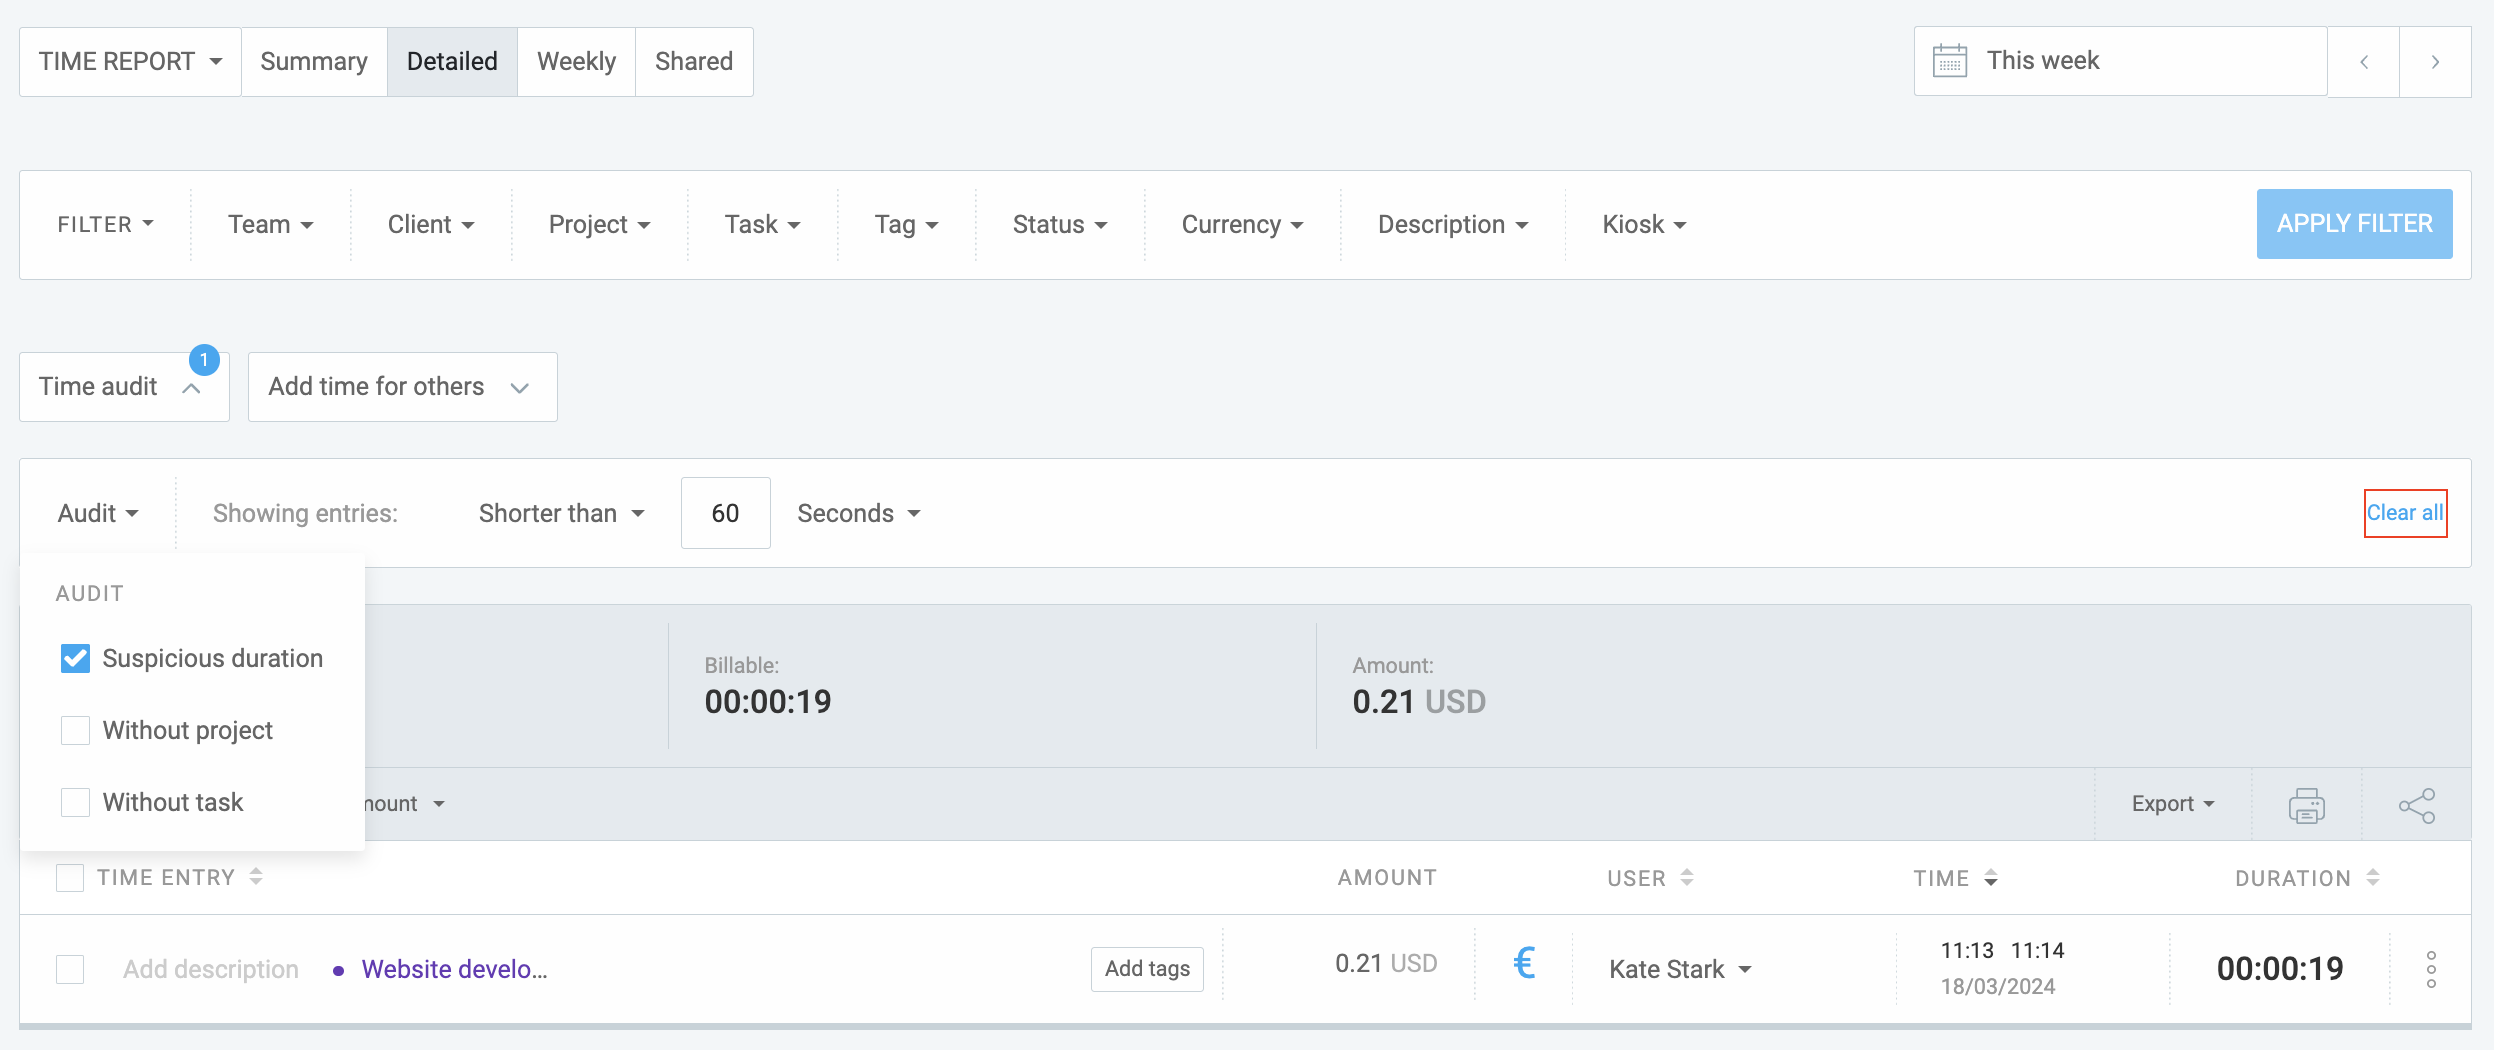Viewport: 2494px width, 1050px height.
Task: Switch to the Weekly tab
Action: point(576,62)
